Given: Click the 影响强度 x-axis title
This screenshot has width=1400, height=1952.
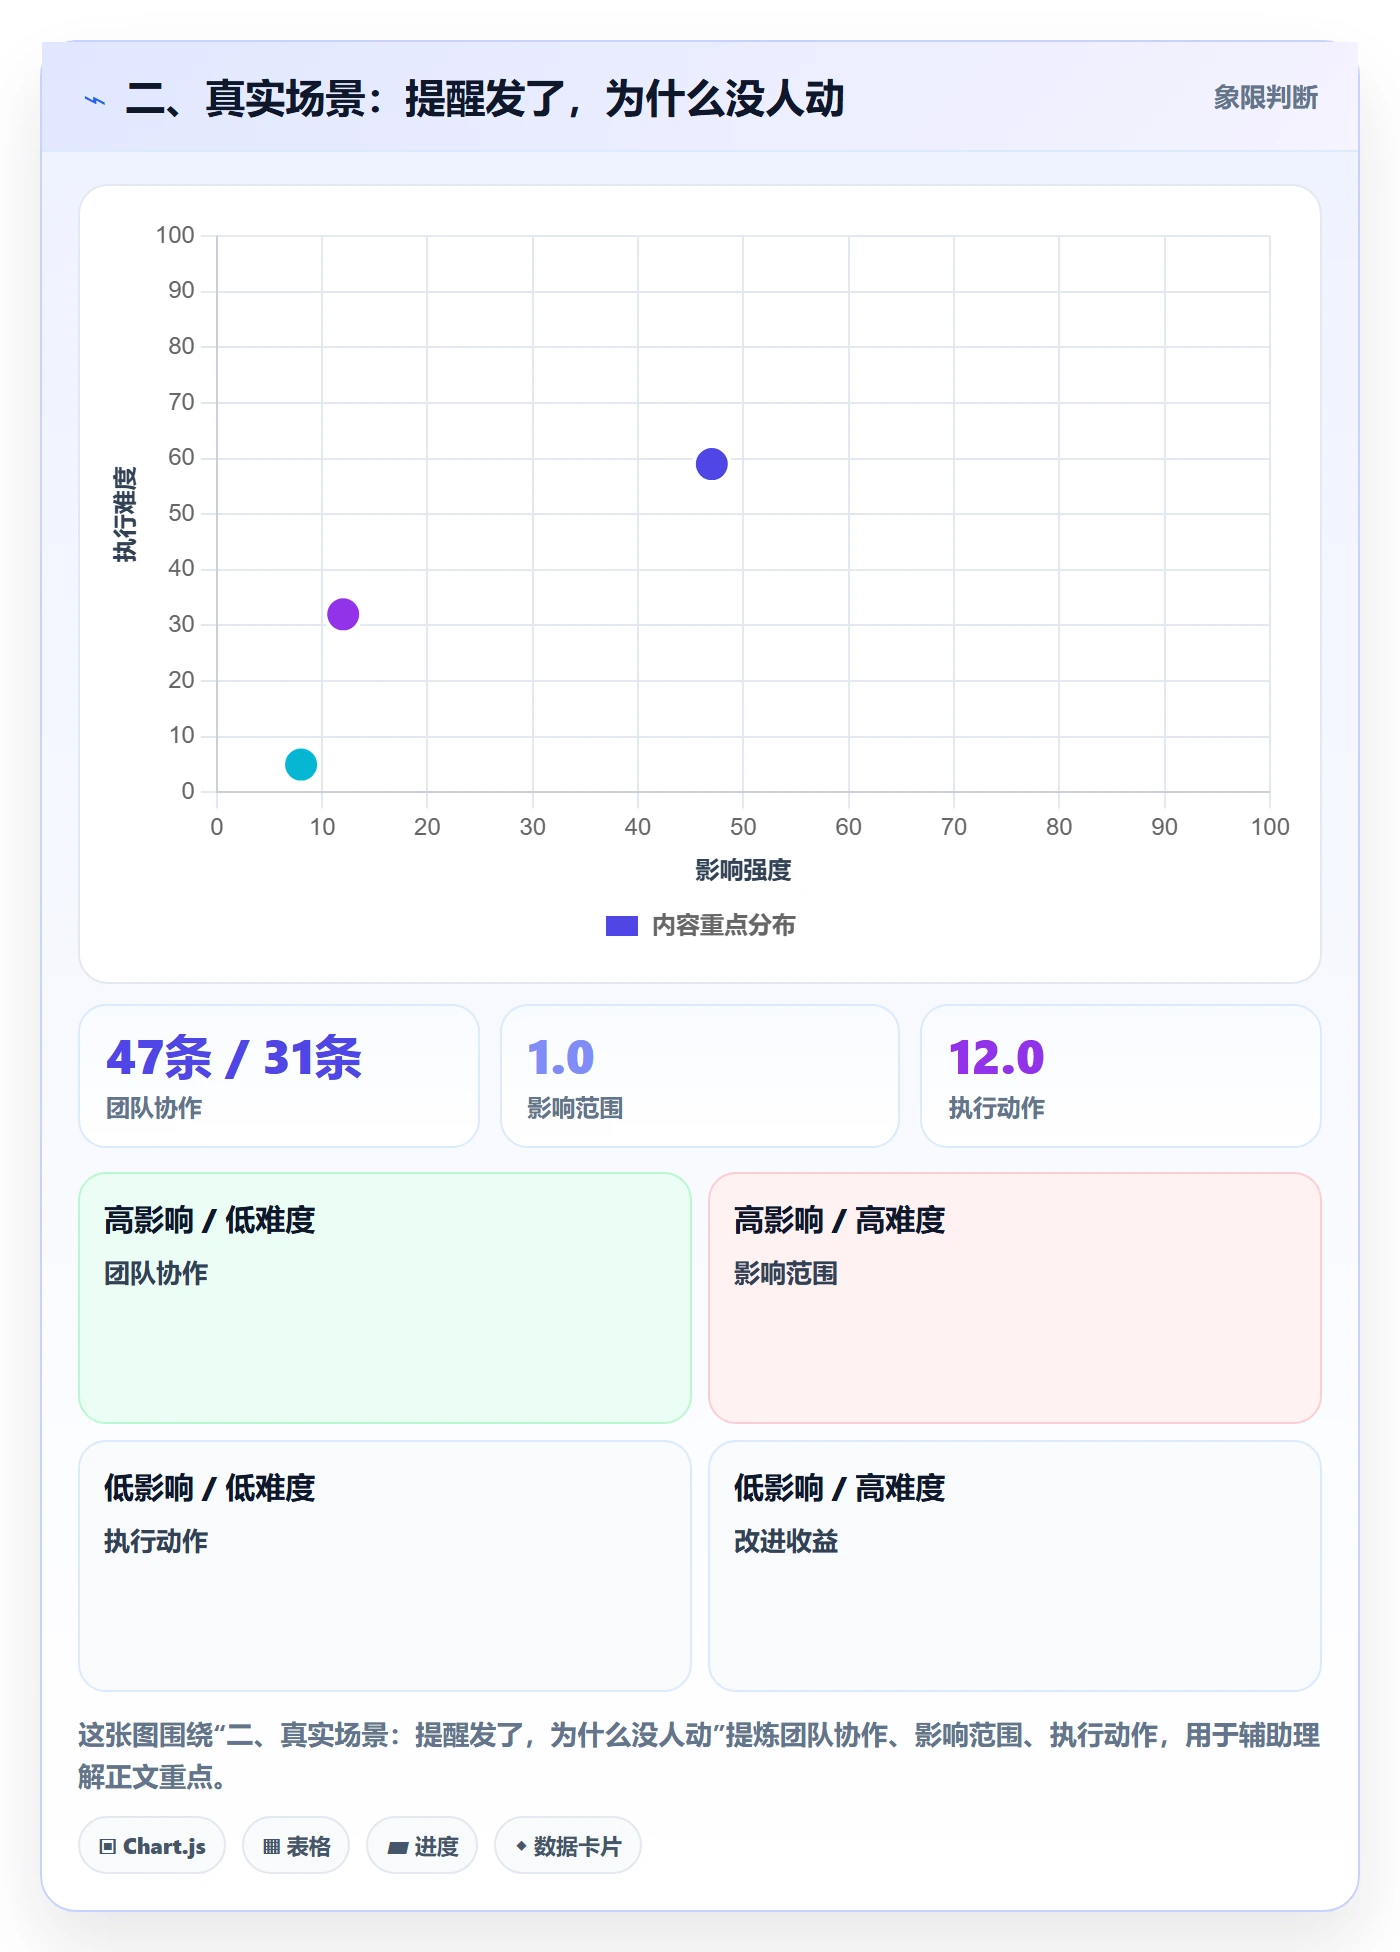Looking at the screenshot, I should point(743,871).
